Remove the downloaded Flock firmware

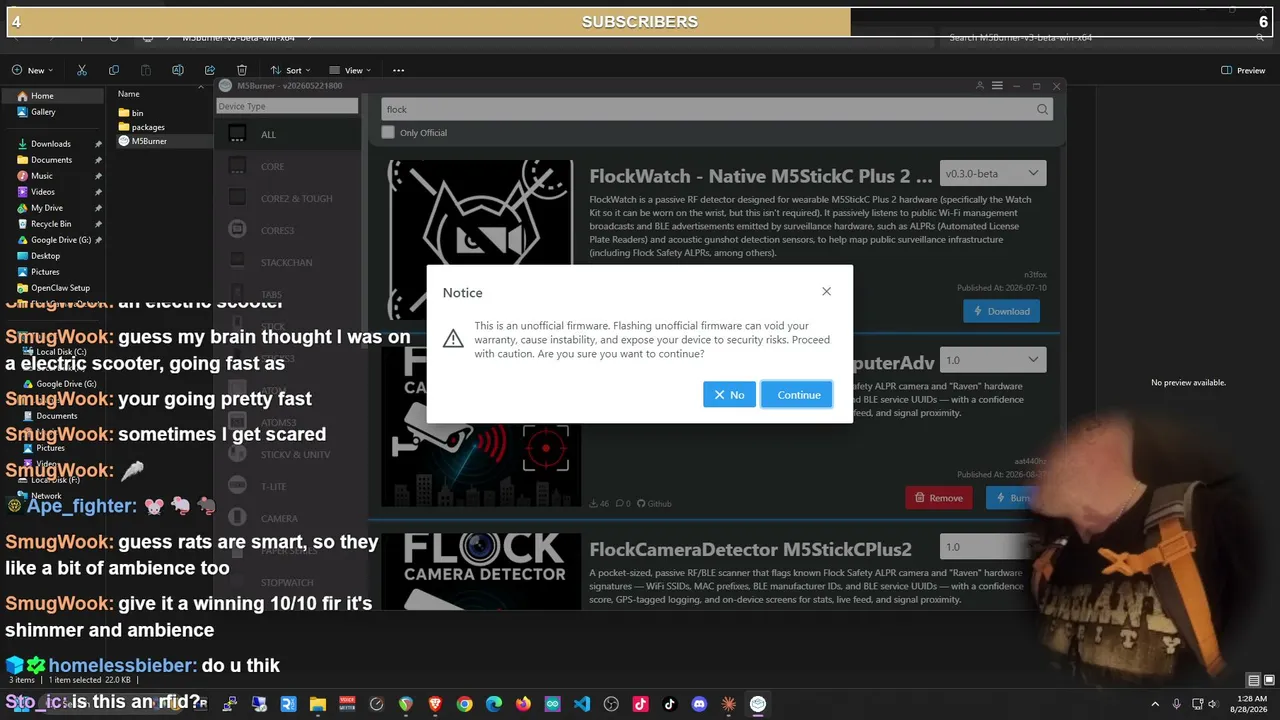click(x=939, y=497)
